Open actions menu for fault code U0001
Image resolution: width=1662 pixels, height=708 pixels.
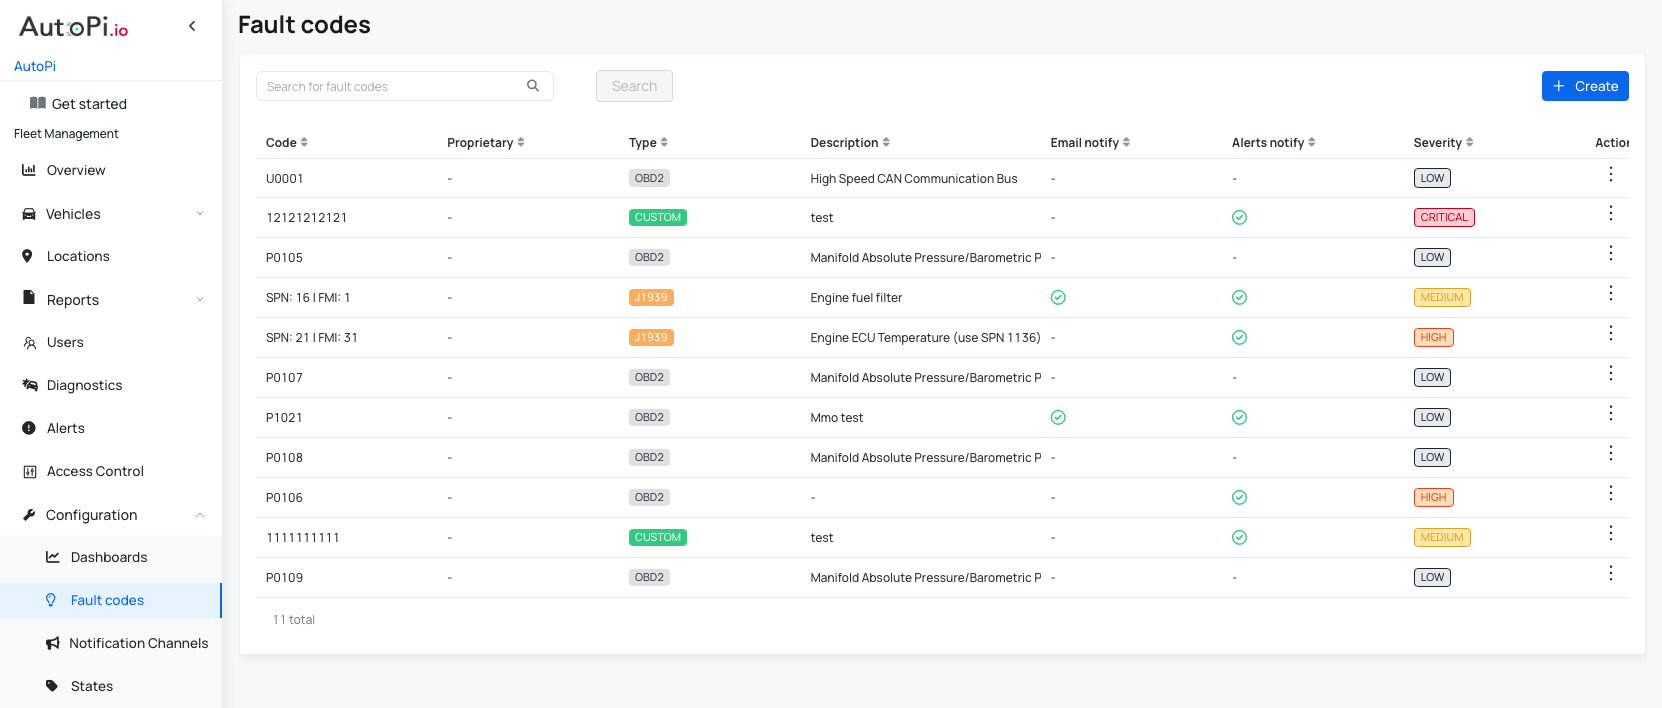1610,175
